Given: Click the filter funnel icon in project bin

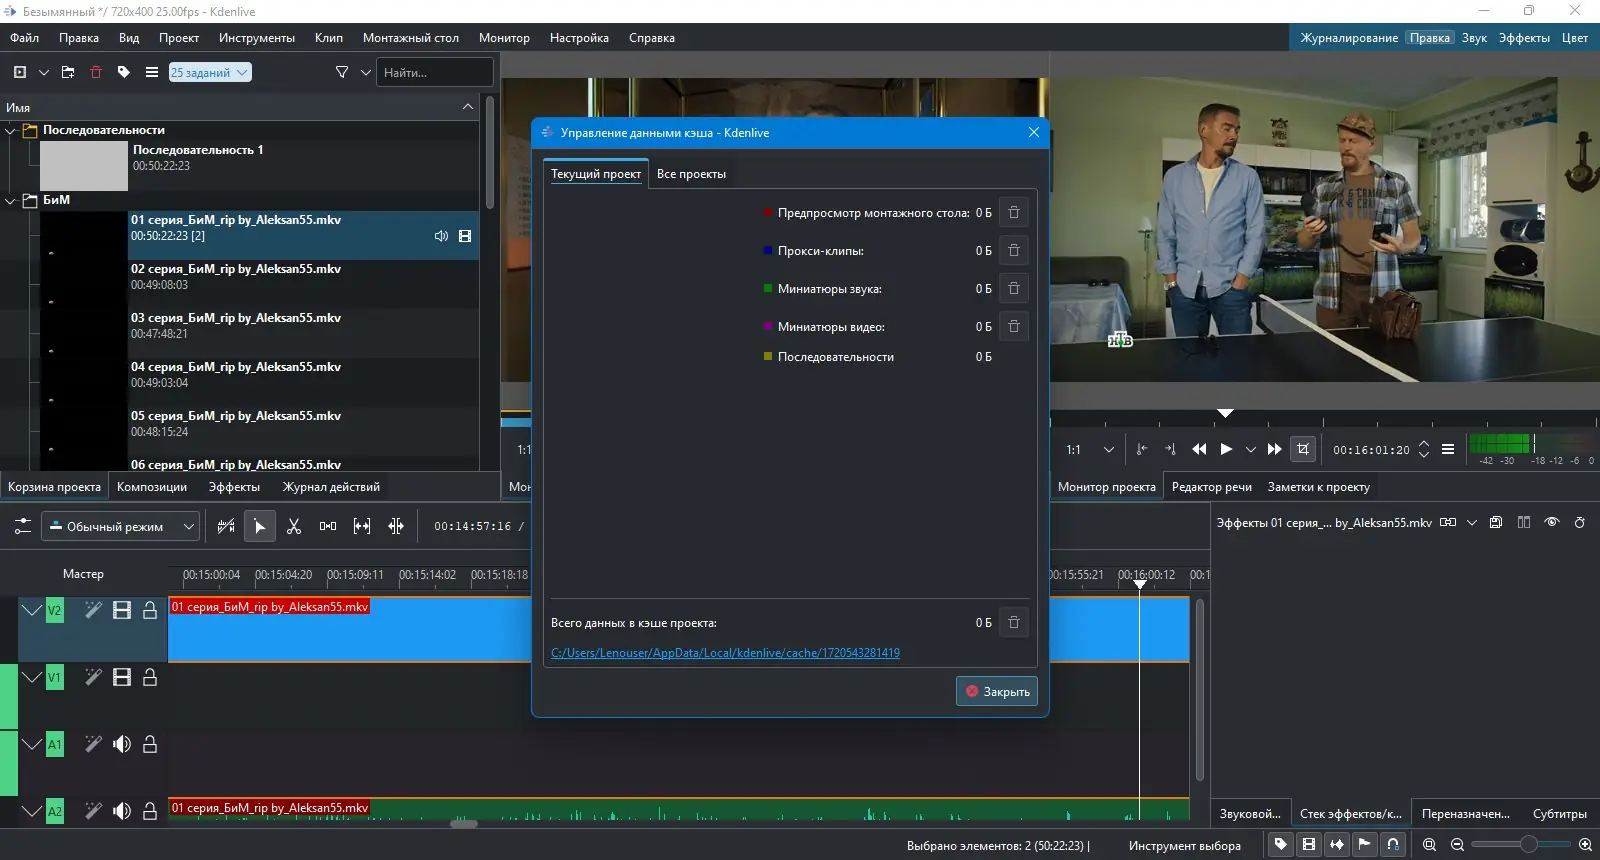Looking at the screenshot, I should click(x=342, y=72).
